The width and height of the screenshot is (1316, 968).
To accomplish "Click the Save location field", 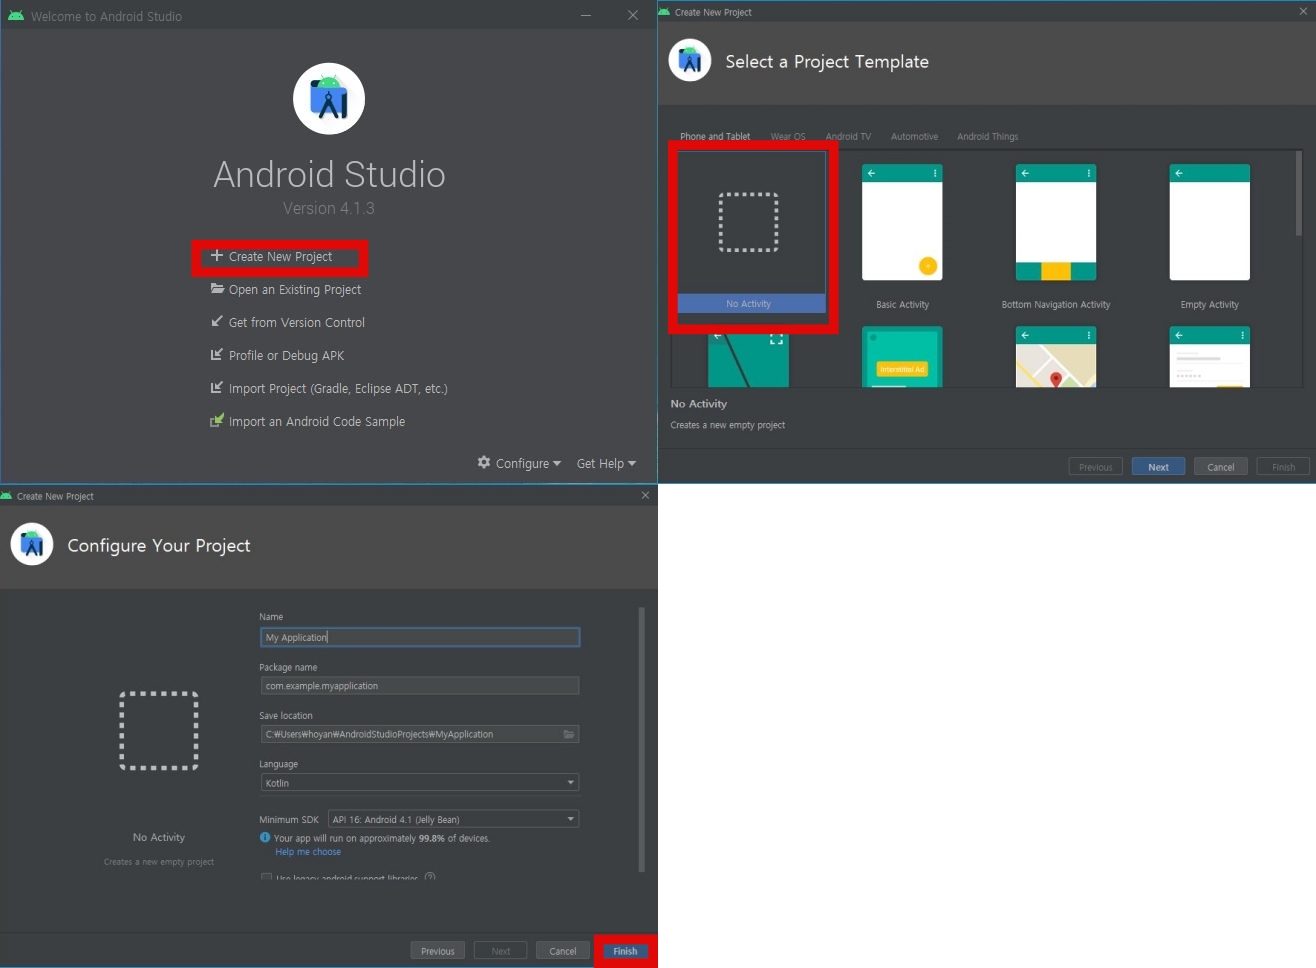I will tap(420, 734).
